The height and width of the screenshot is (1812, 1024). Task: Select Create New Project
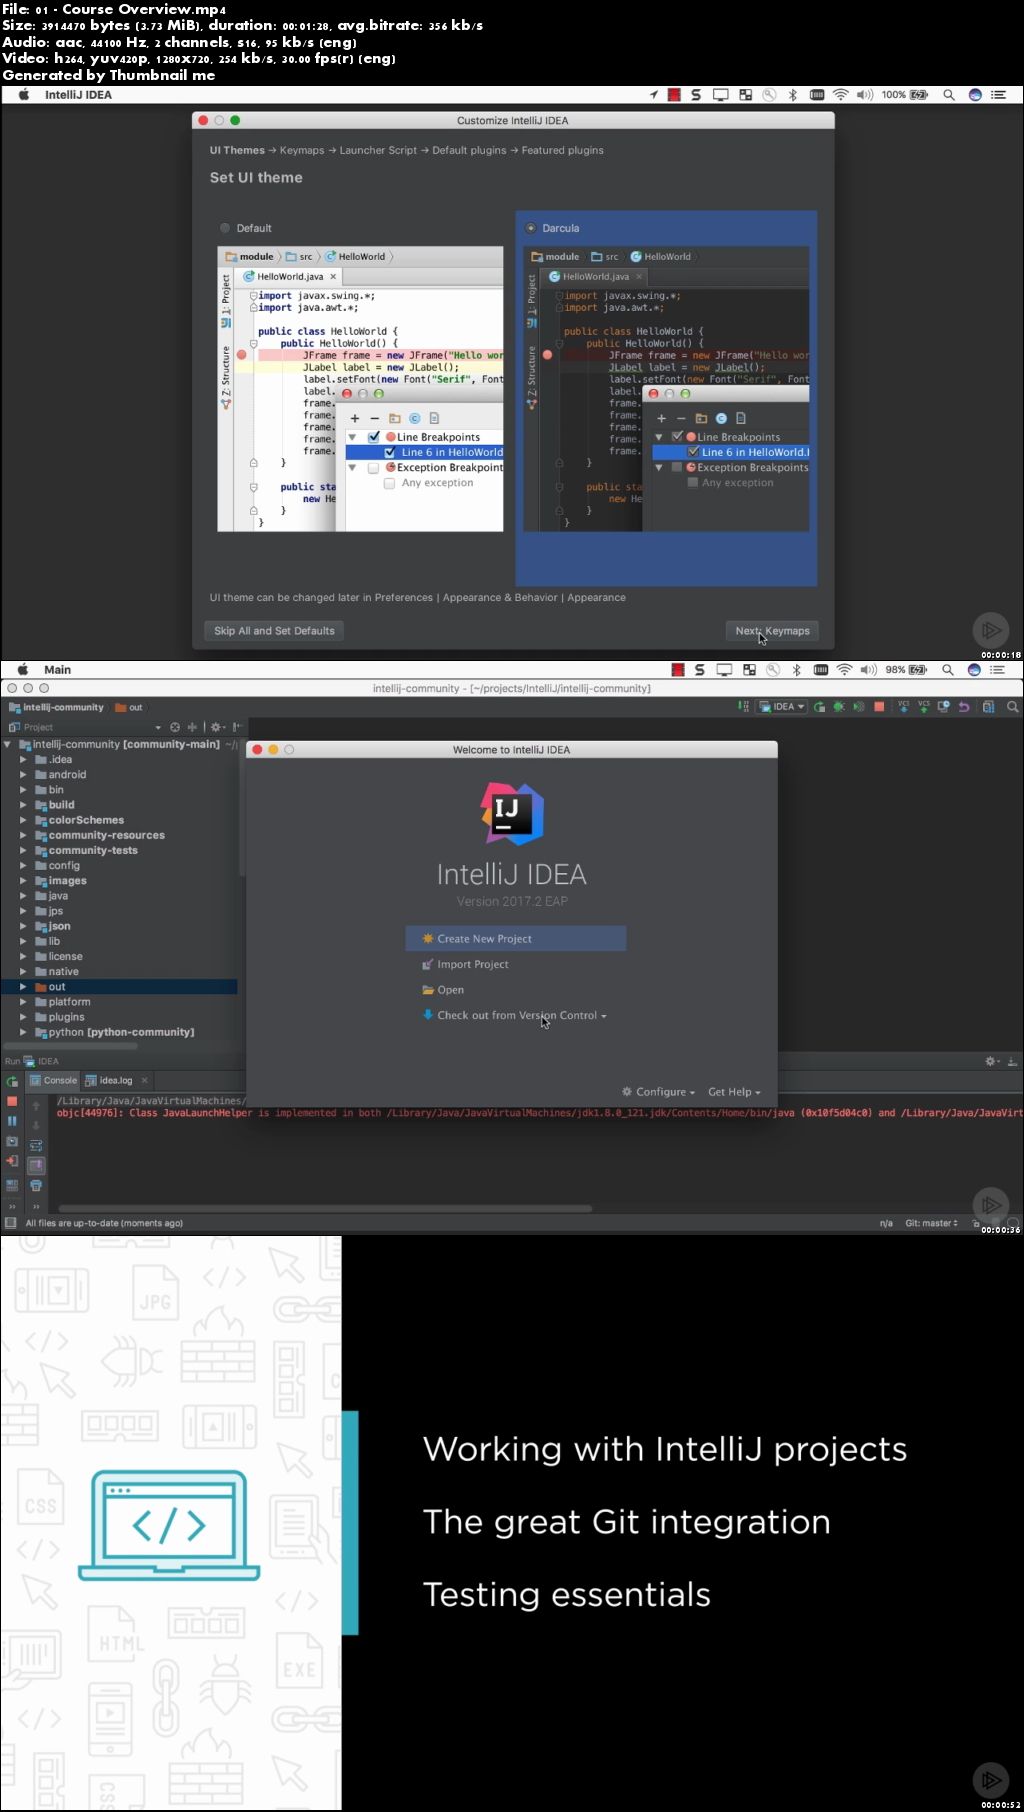pyautogui.click(x=516, y=938)
